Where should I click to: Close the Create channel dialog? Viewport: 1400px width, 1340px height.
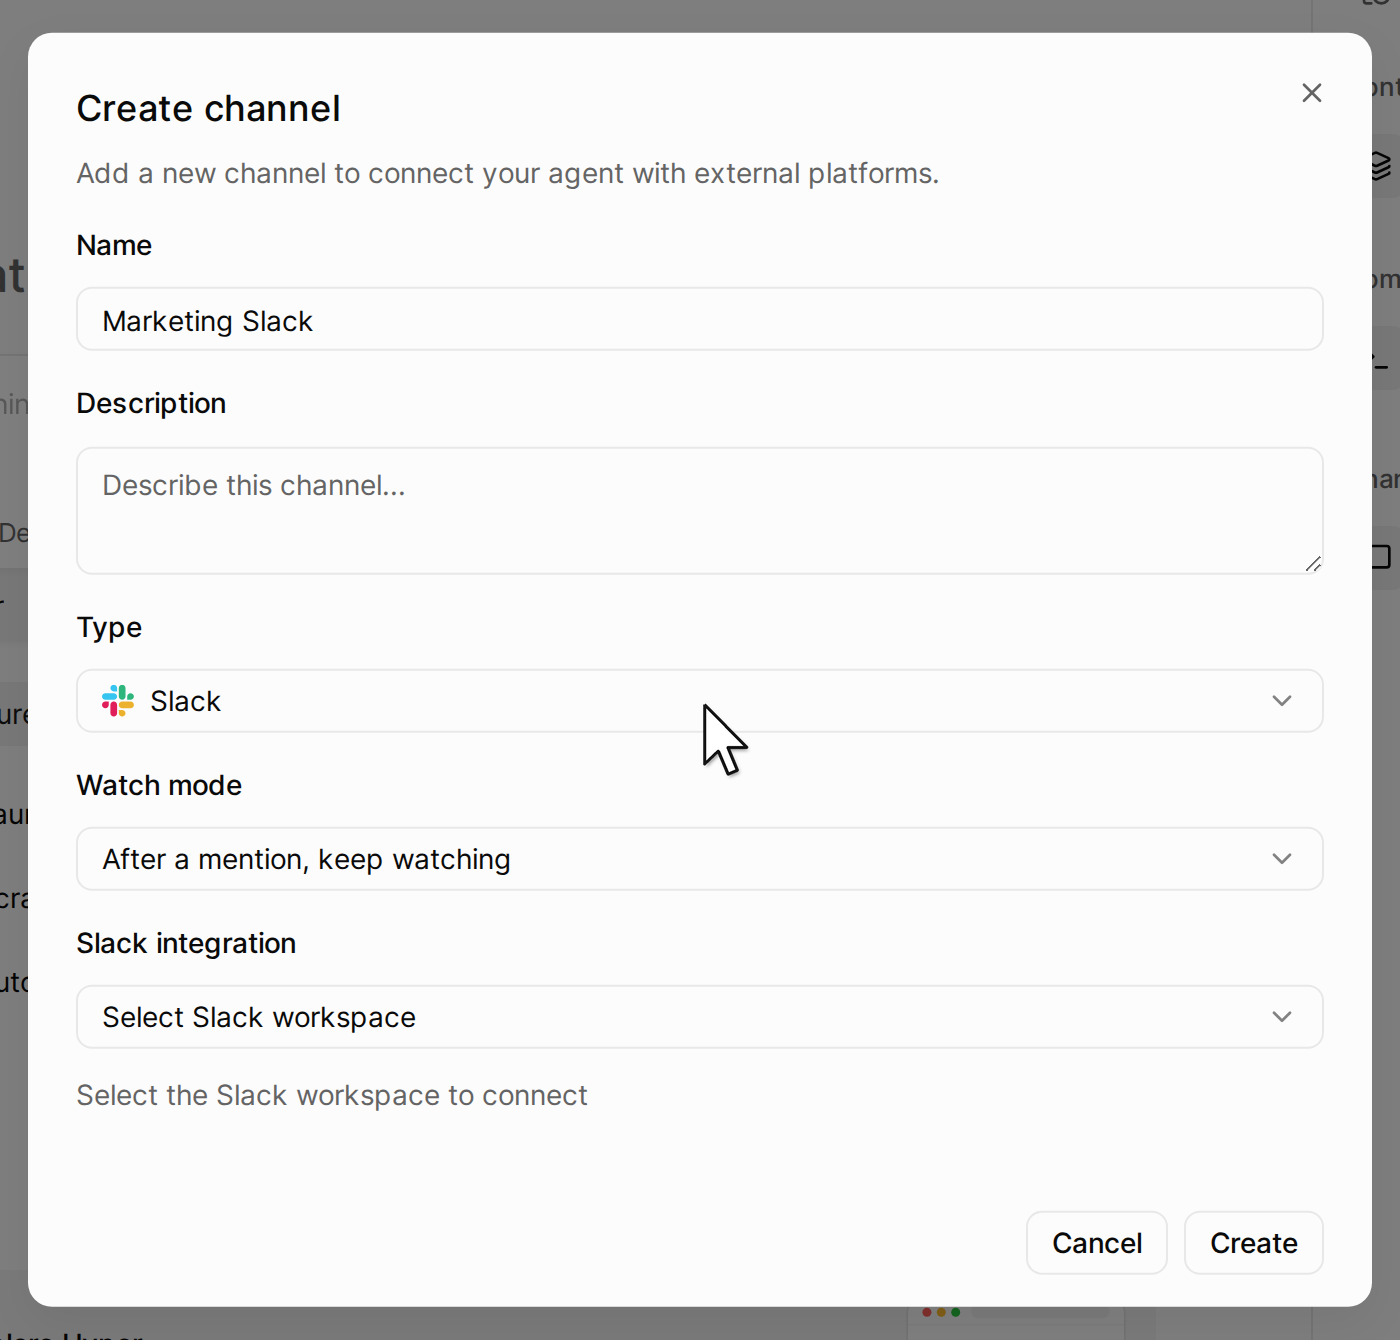pyautogui.click(x=1312, y=93)
